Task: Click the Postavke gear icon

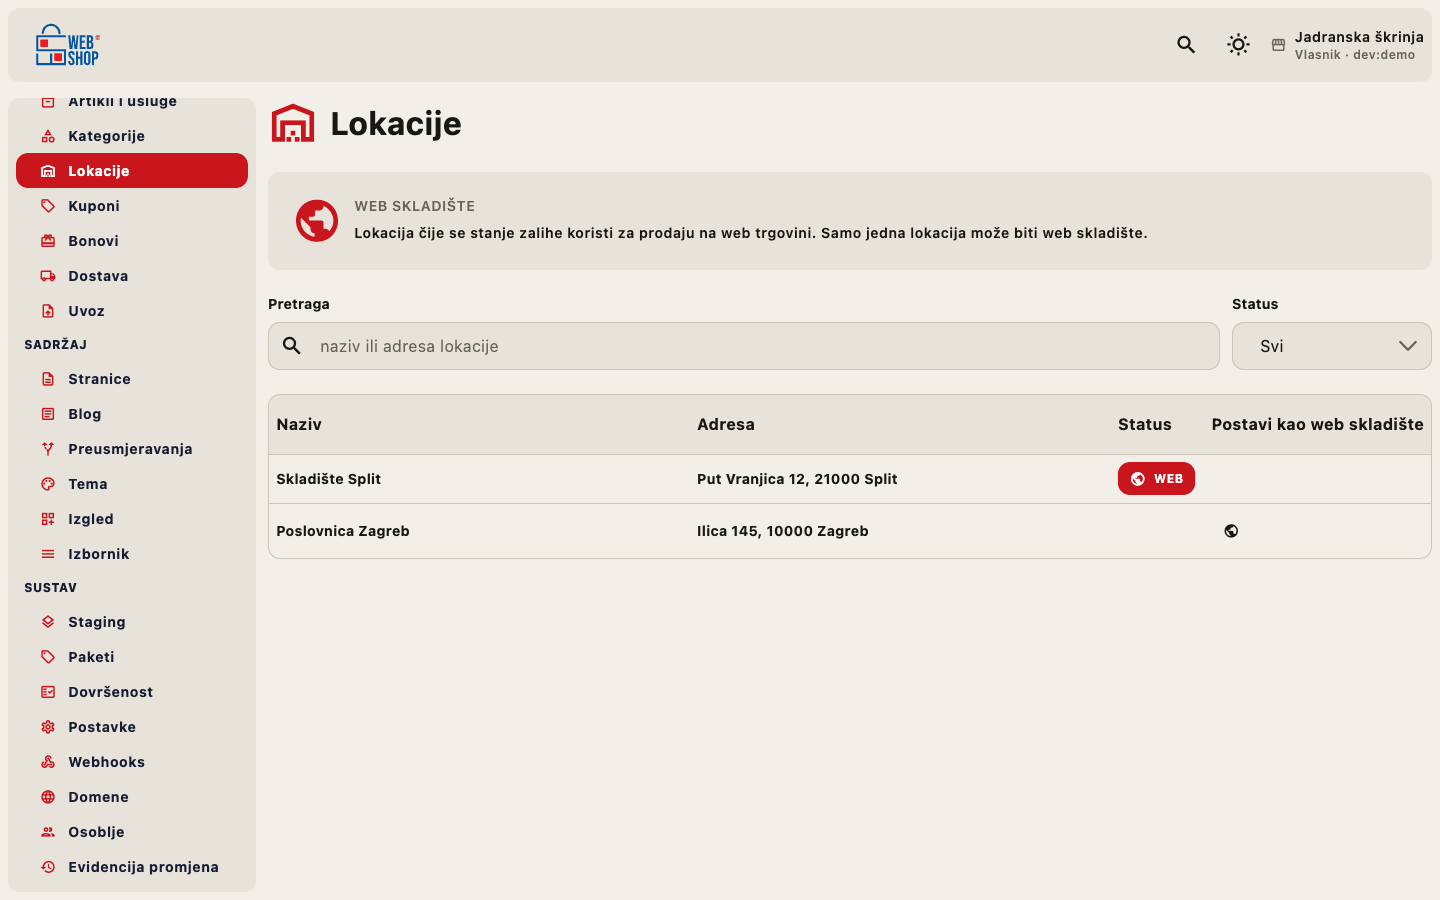Action: (x=48, y=727)
